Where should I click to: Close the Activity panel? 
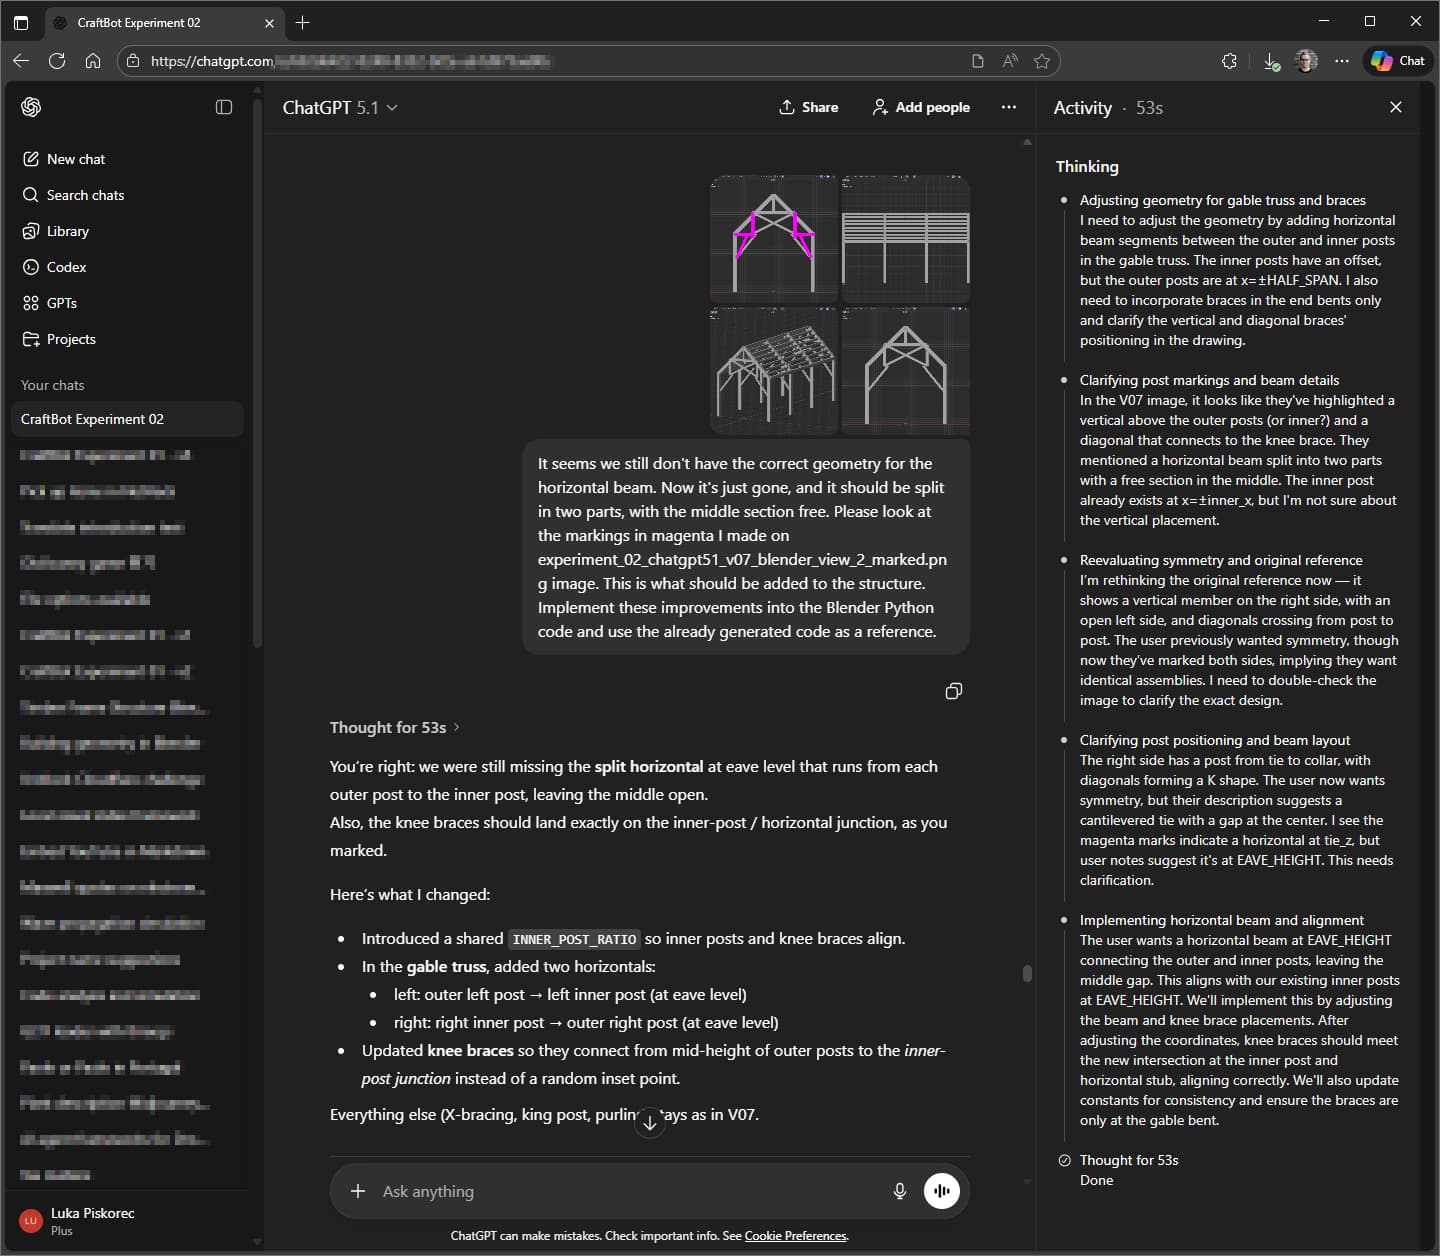point(1395,107)
